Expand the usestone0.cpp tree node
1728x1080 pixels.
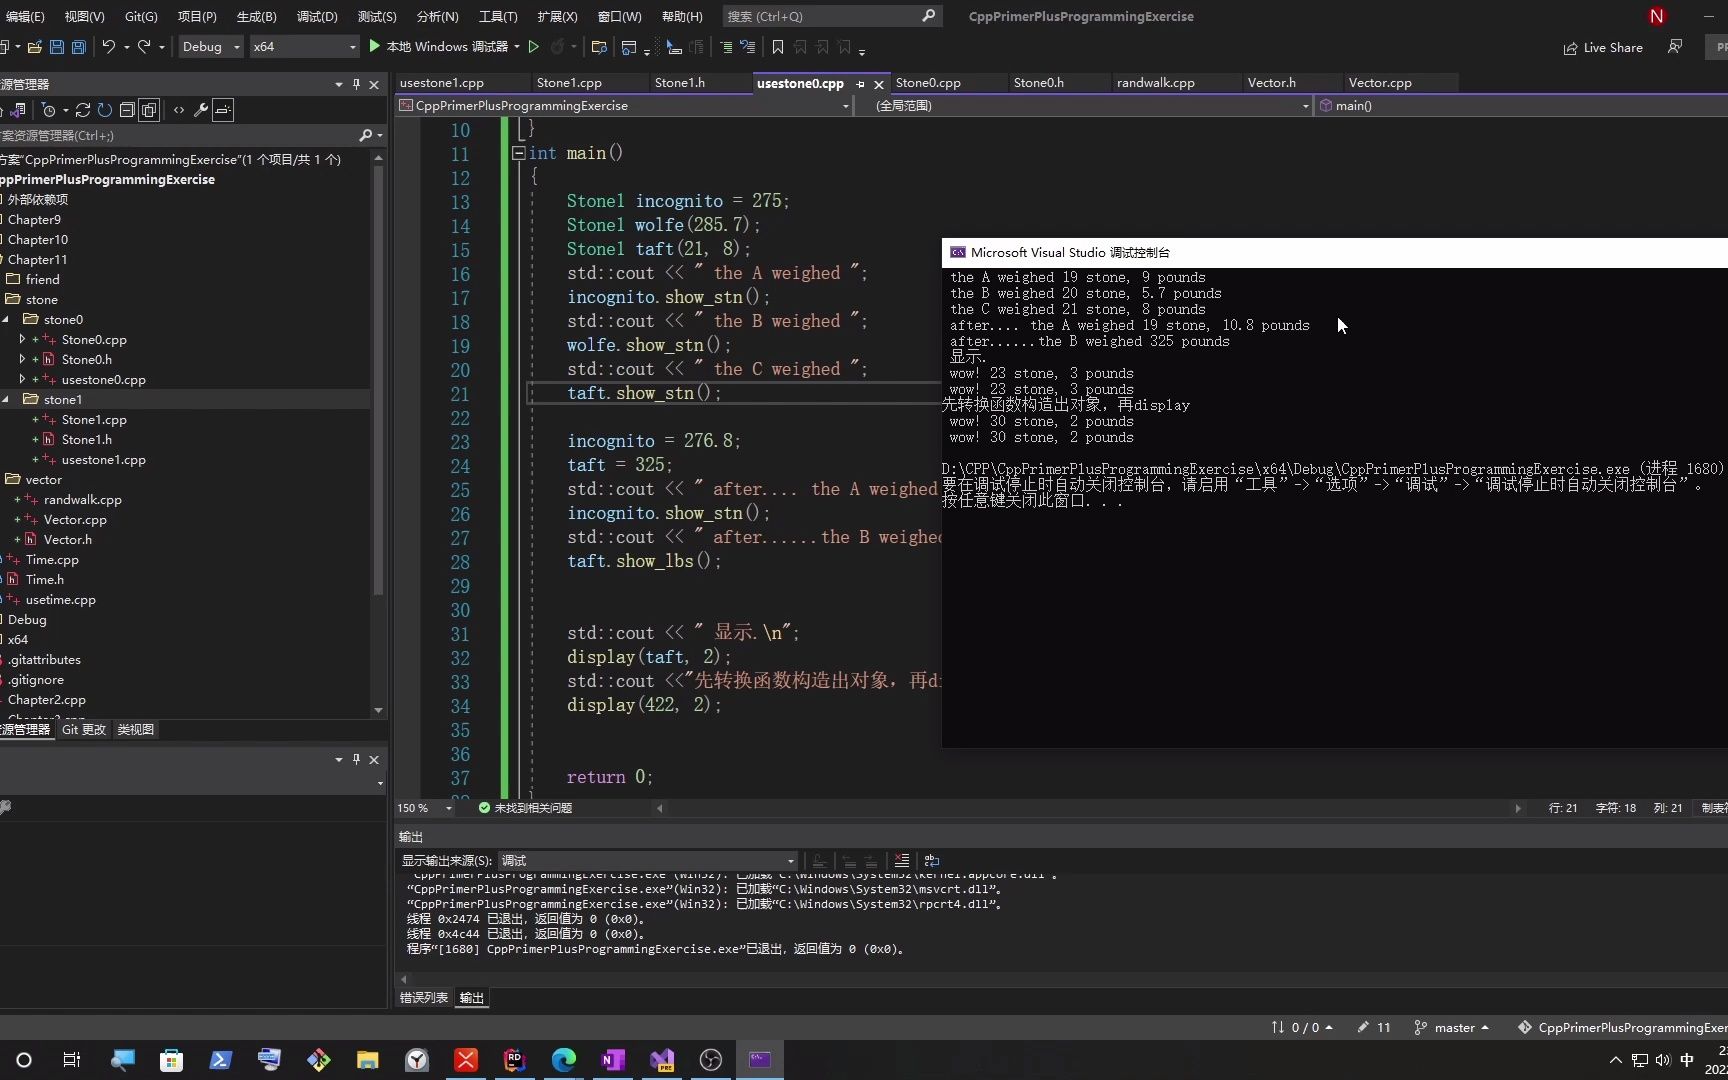pyautogui.click(x=22, y=380)
